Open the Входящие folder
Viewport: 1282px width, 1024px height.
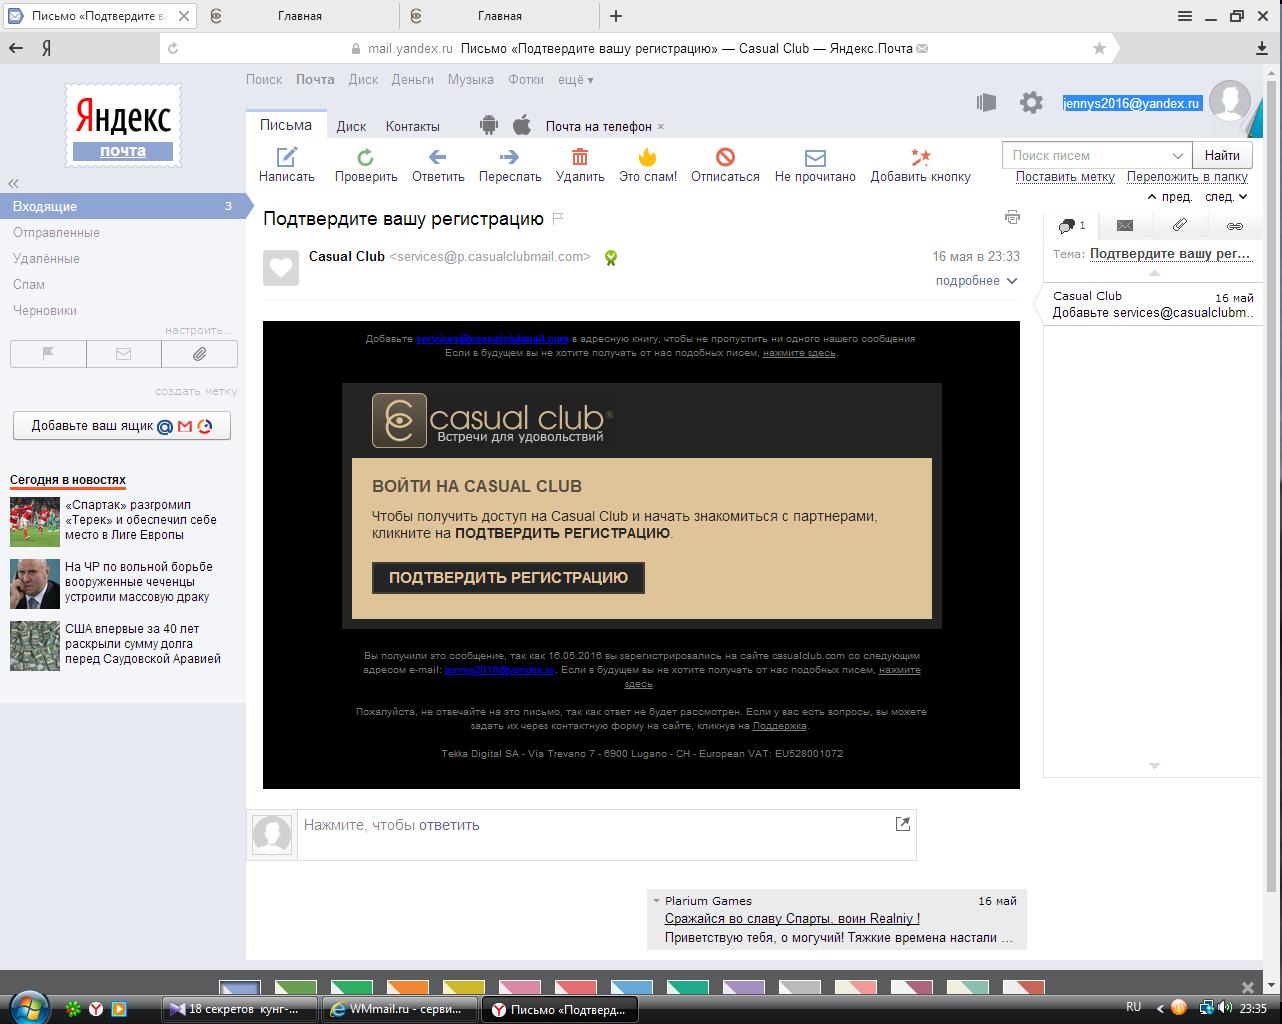123,206
